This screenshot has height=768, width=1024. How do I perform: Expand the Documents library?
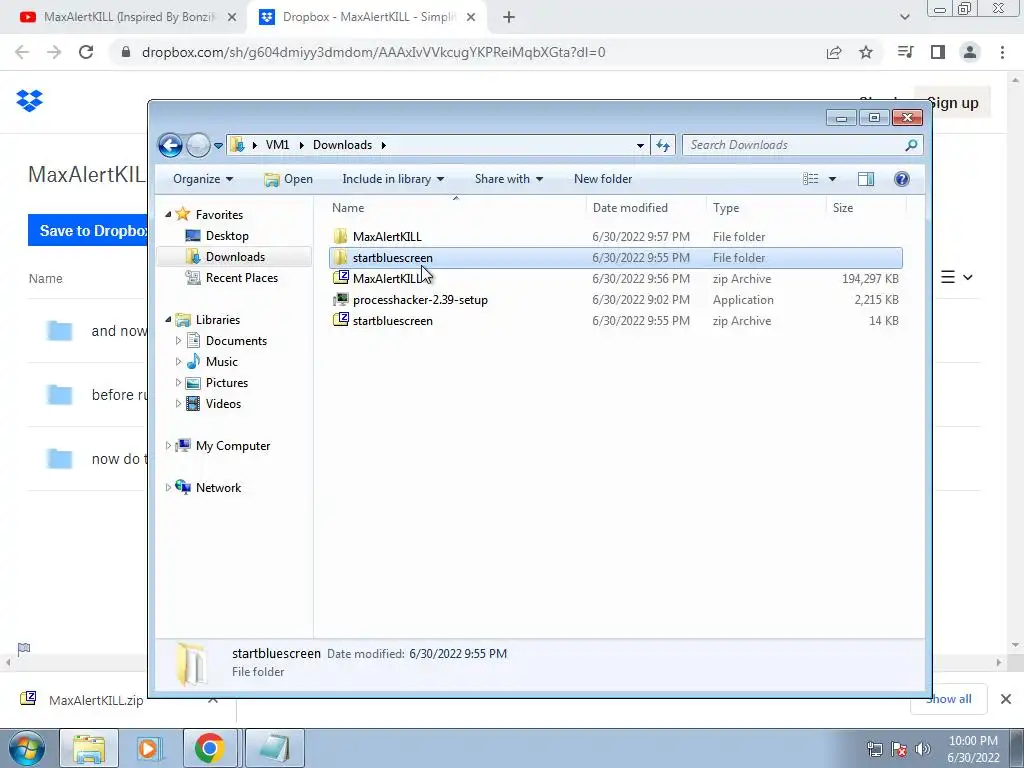(x=178, y=340)
